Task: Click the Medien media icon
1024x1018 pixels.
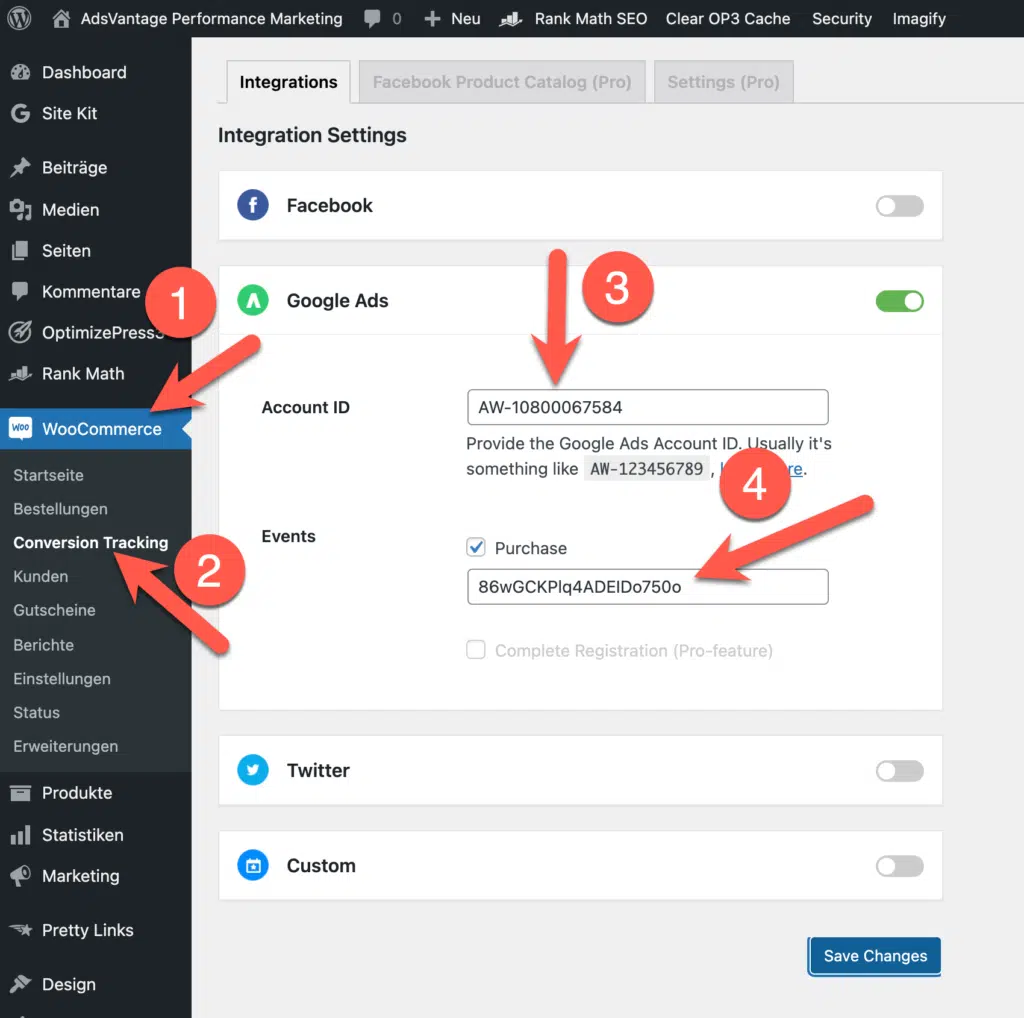Action: (x=20, y=210)
